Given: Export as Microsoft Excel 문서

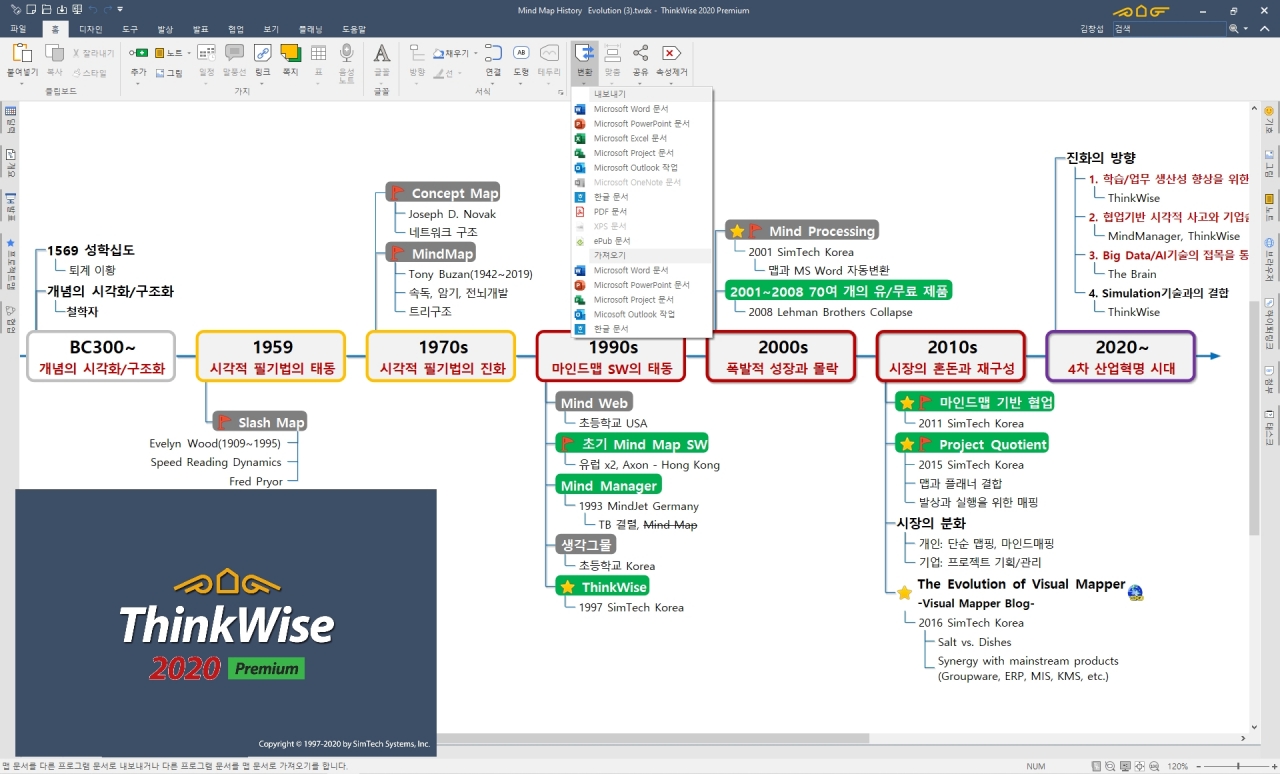Looking at the screenshot, I should click(629, 138).
